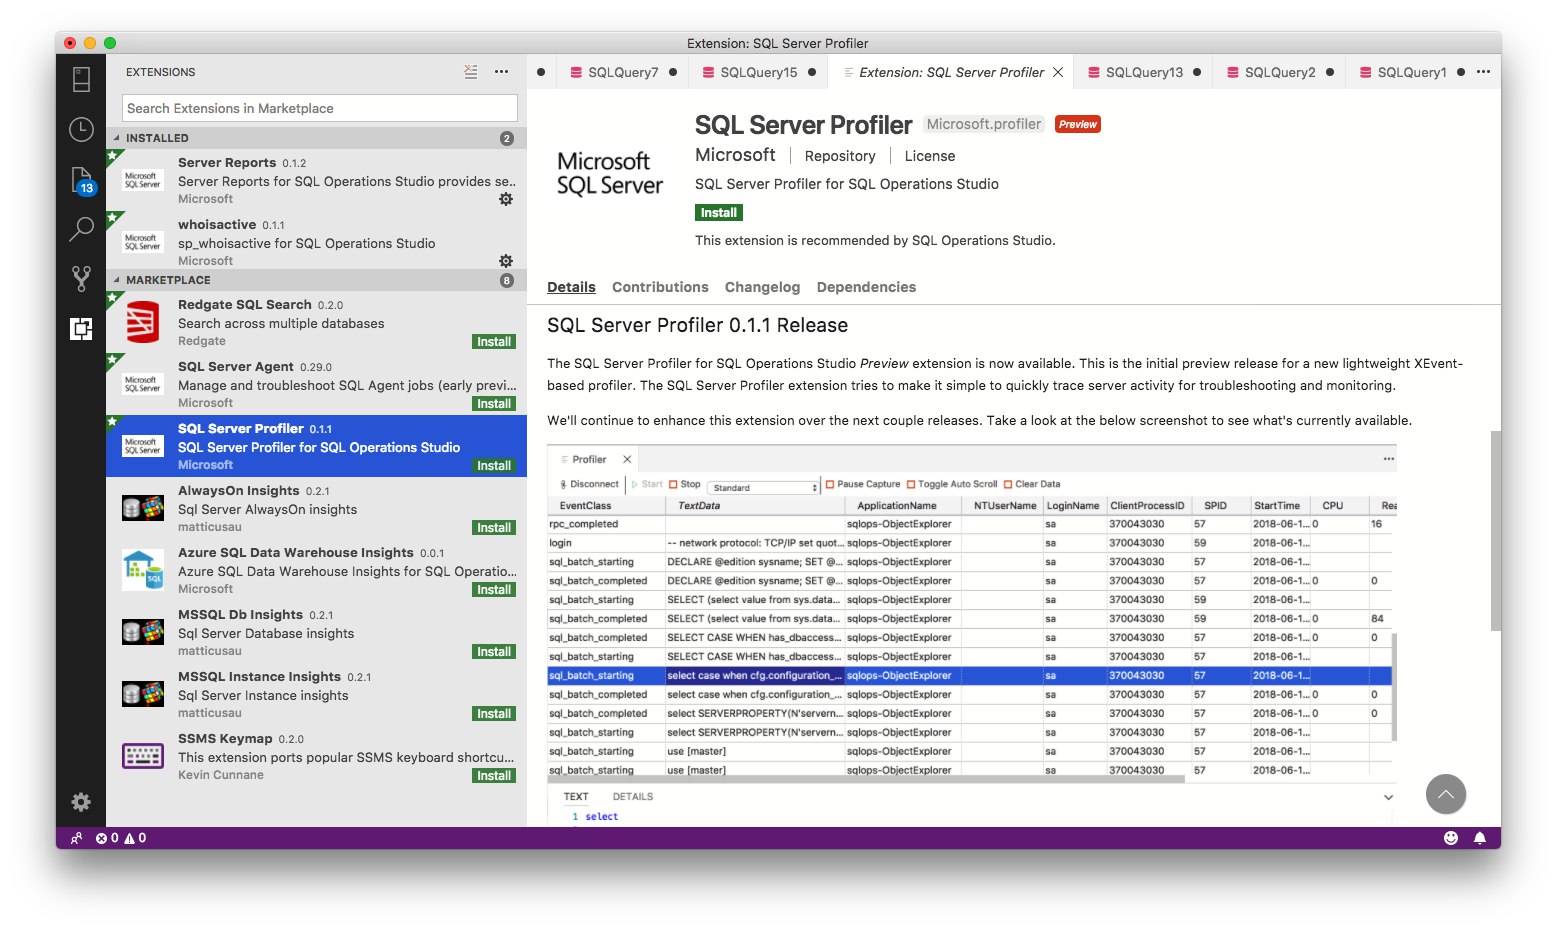This screenshot has width=1557, height=929.
Task: Install Redgate SQL Search extension
Action: [x=494, y=342]
